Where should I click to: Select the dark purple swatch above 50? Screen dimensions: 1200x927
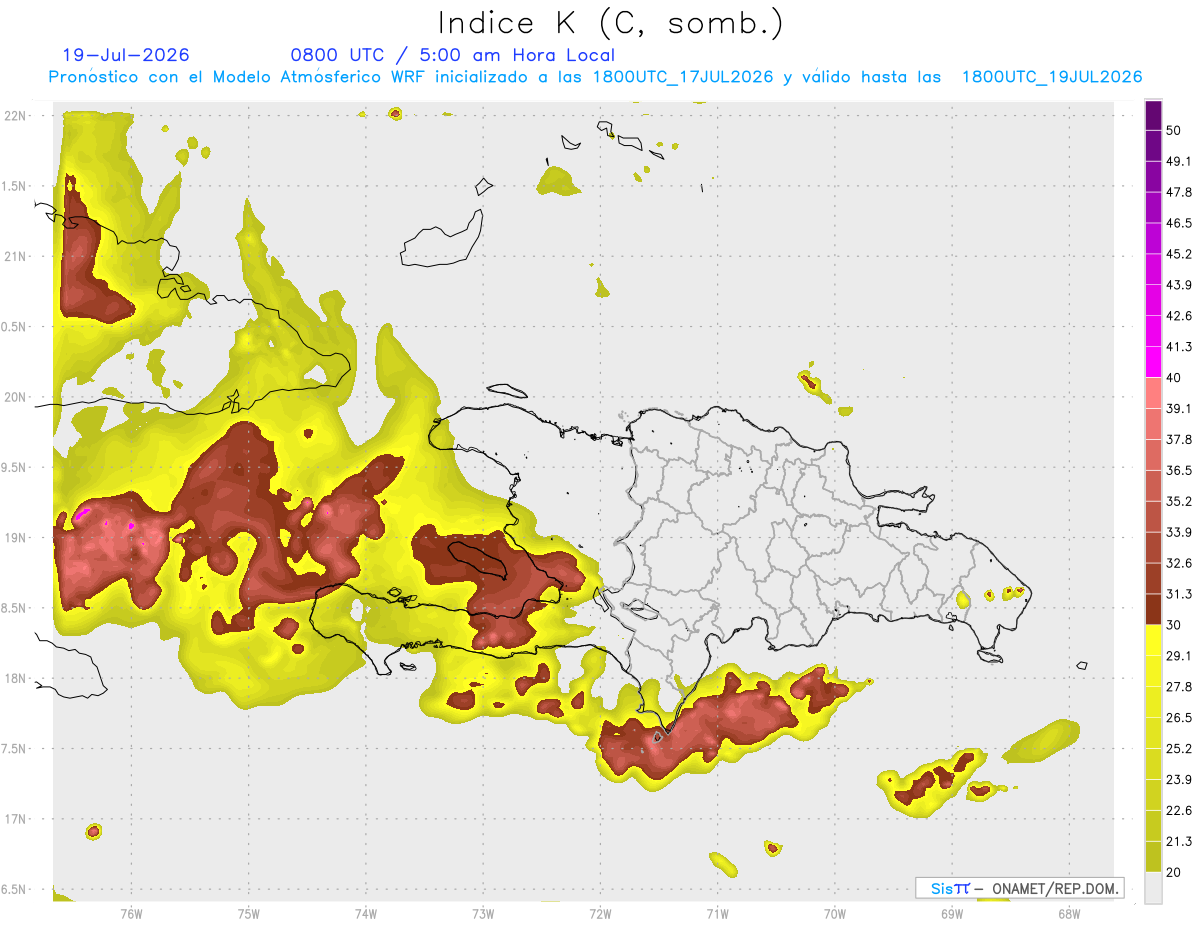pos(1154,115)
